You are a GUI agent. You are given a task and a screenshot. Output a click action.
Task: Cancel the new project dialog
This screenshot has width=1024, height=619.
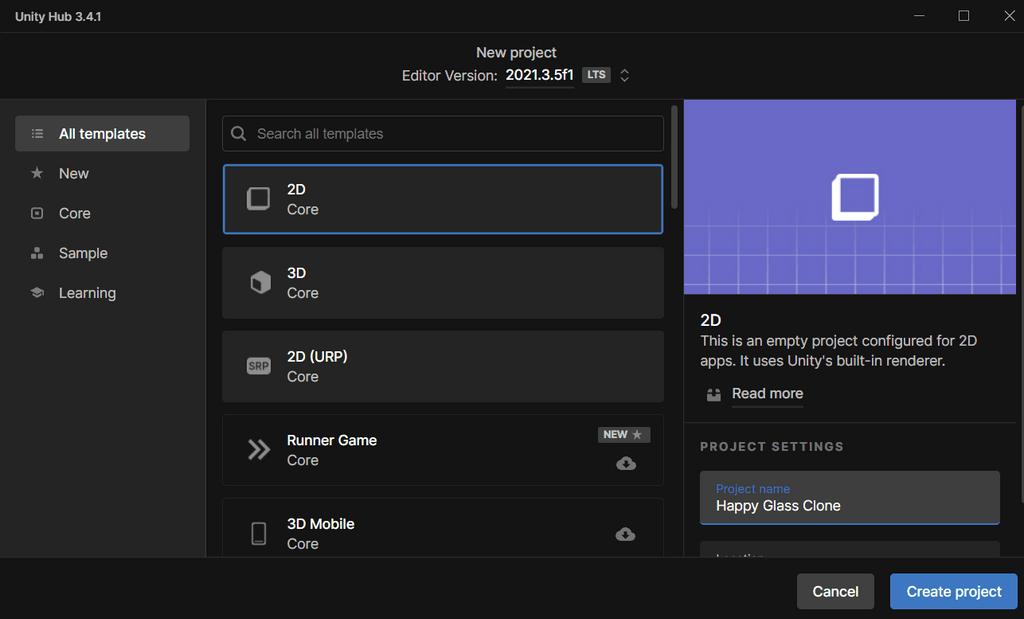(835, 592)
